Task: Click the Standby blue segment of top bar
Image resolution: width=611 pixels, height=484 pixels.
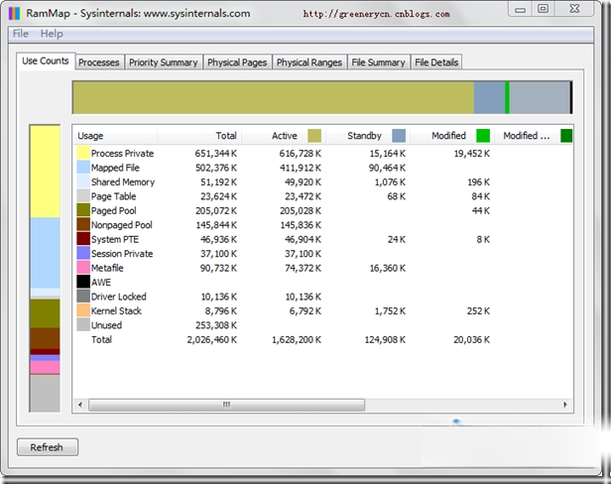Action: [x=489, y=97]
